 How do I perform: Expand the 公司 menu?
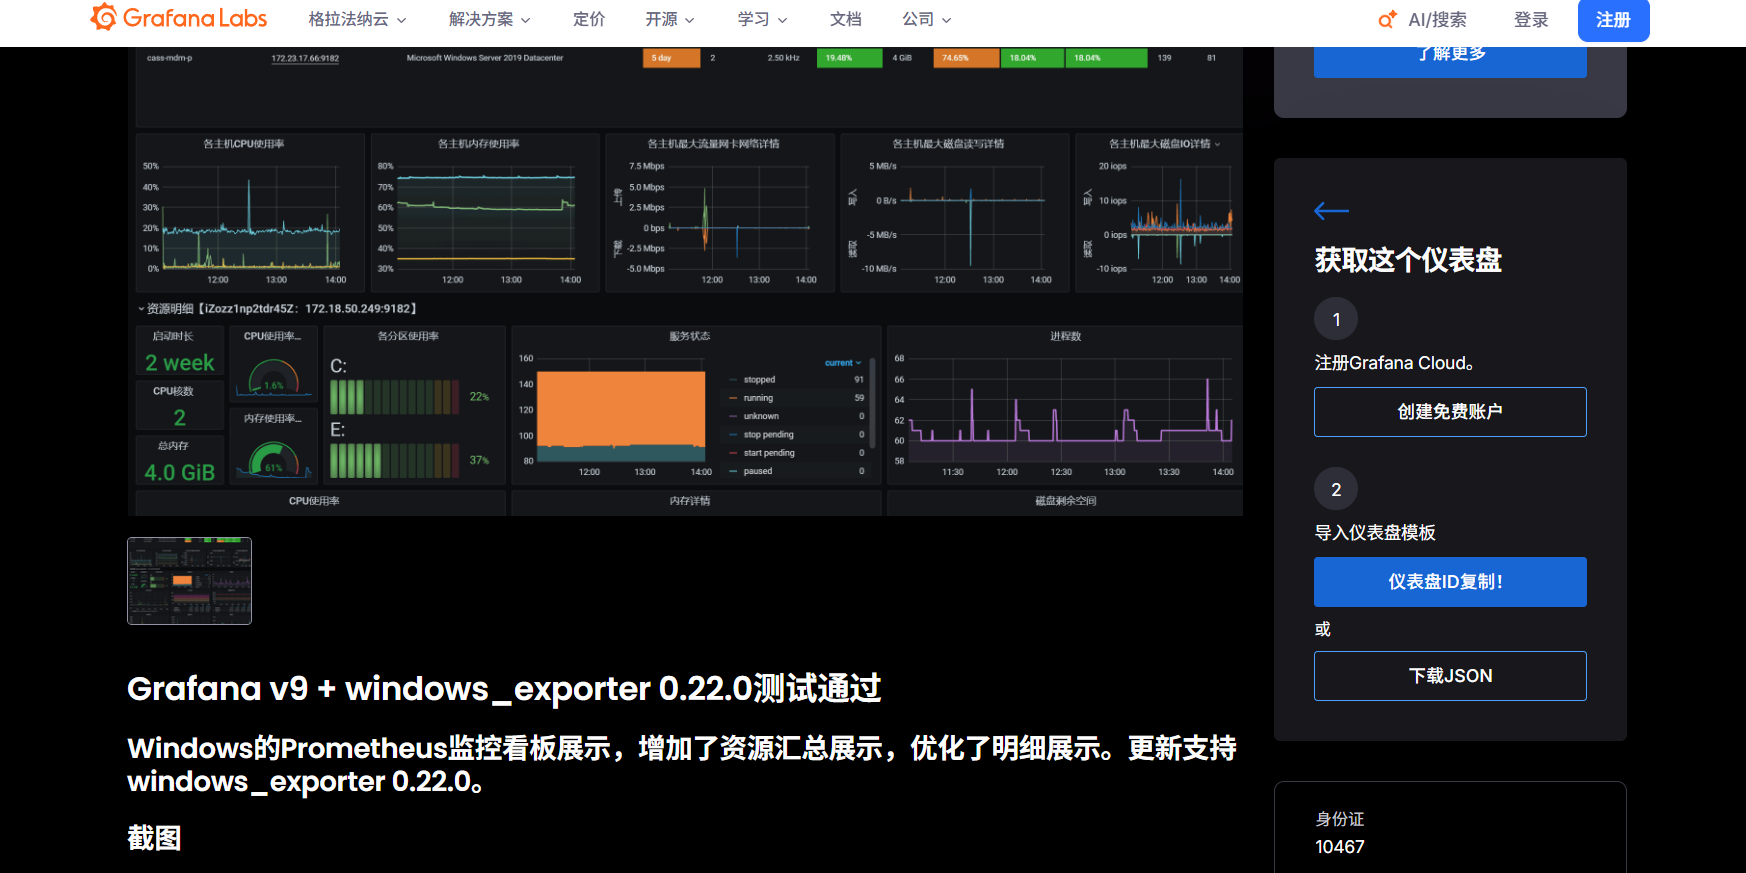click(926, 19)
